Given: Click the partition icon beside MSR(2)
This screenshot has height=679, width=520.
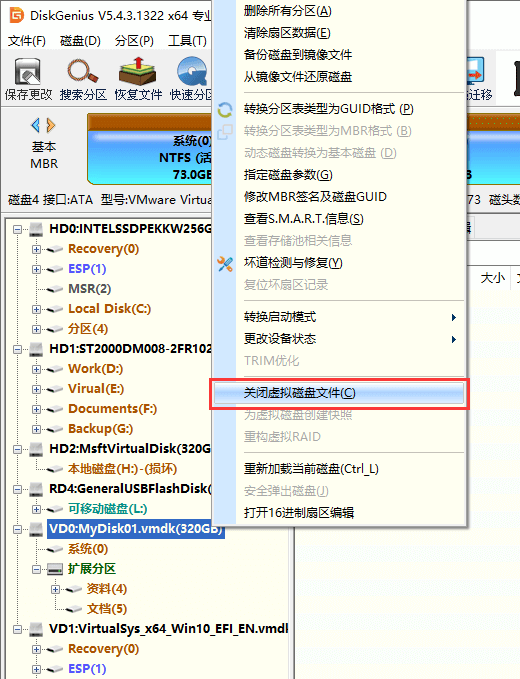Looking at the screenshot, I should coord(55,289).
